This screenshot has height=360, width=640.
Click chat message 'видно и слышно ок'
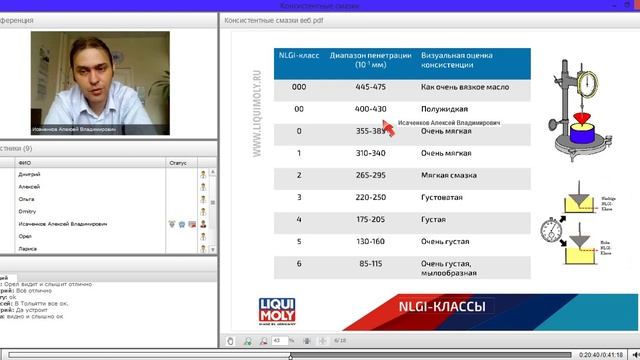pyautogui.click(x=35, y=316)
